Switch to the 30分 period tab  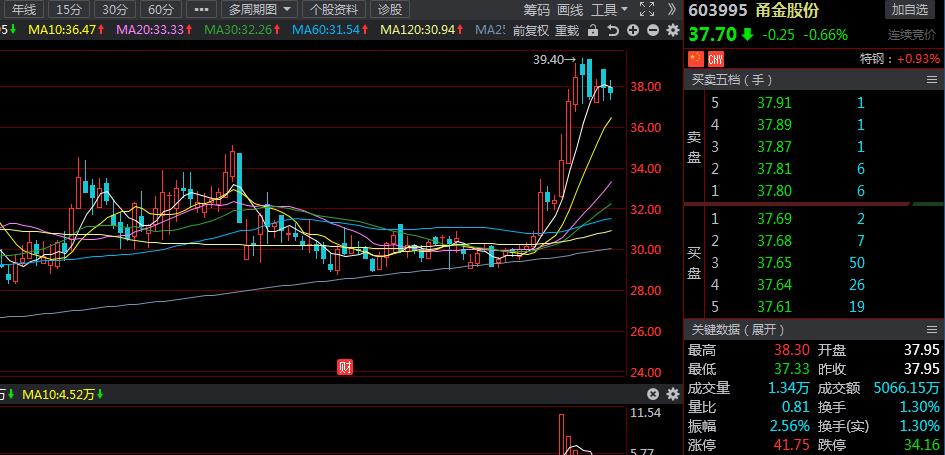click(x=115, y=9)
